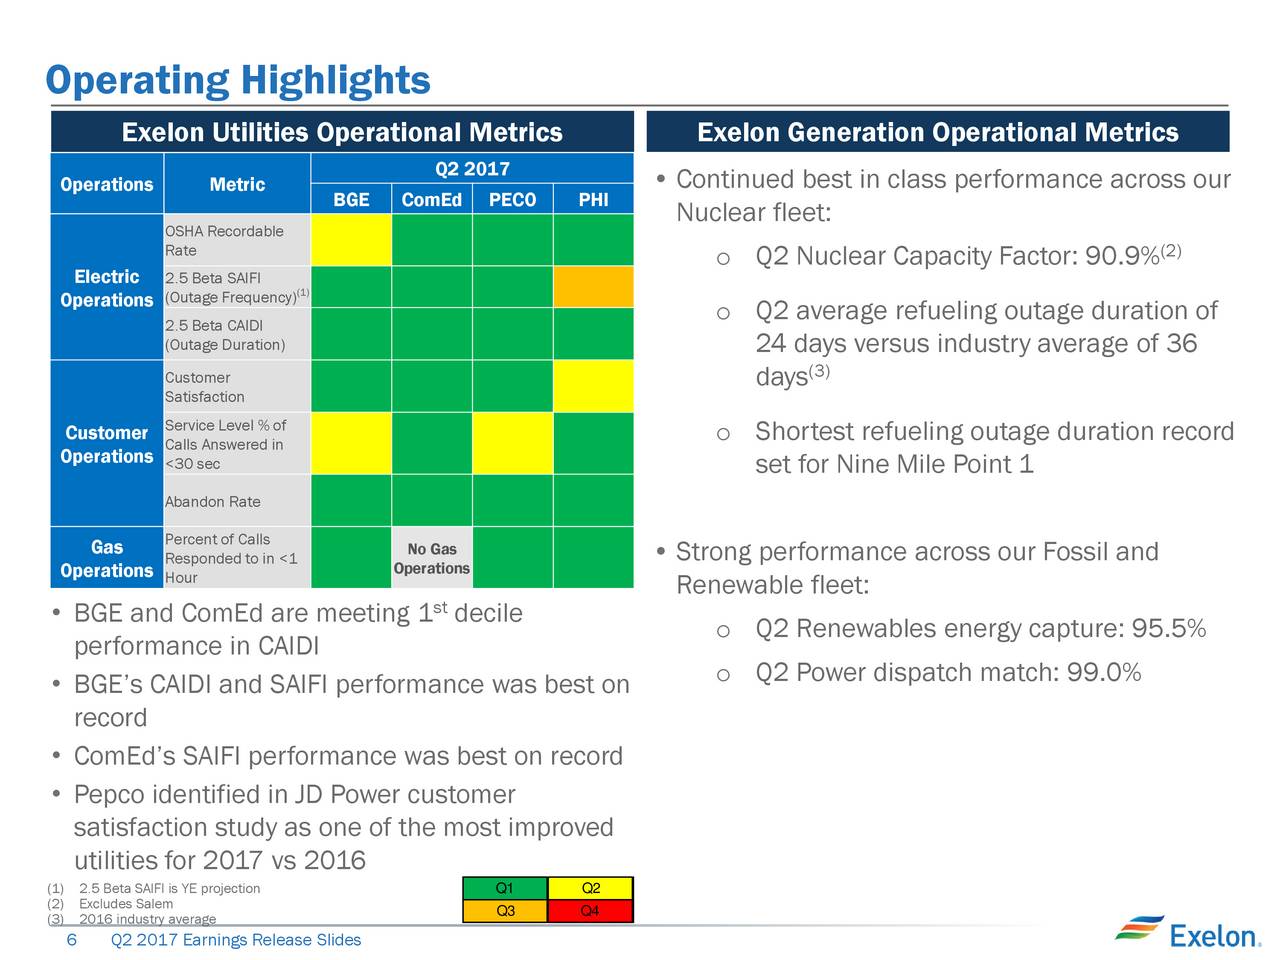
Task: Click the OSHA Recordable Rate metric
Action: pyautogui.click(x=237, y=240)
